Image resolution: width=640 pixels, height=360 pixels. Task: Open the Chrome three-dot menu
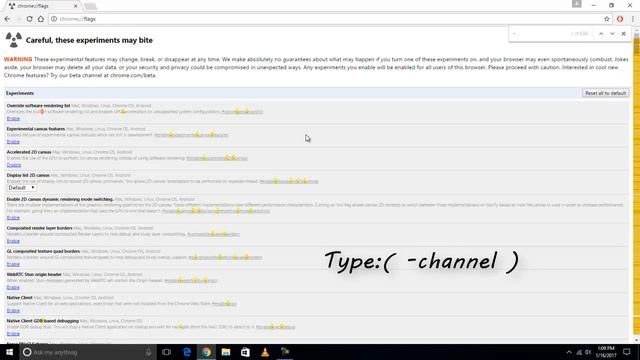pyautogui.click(x=633, y=19)
